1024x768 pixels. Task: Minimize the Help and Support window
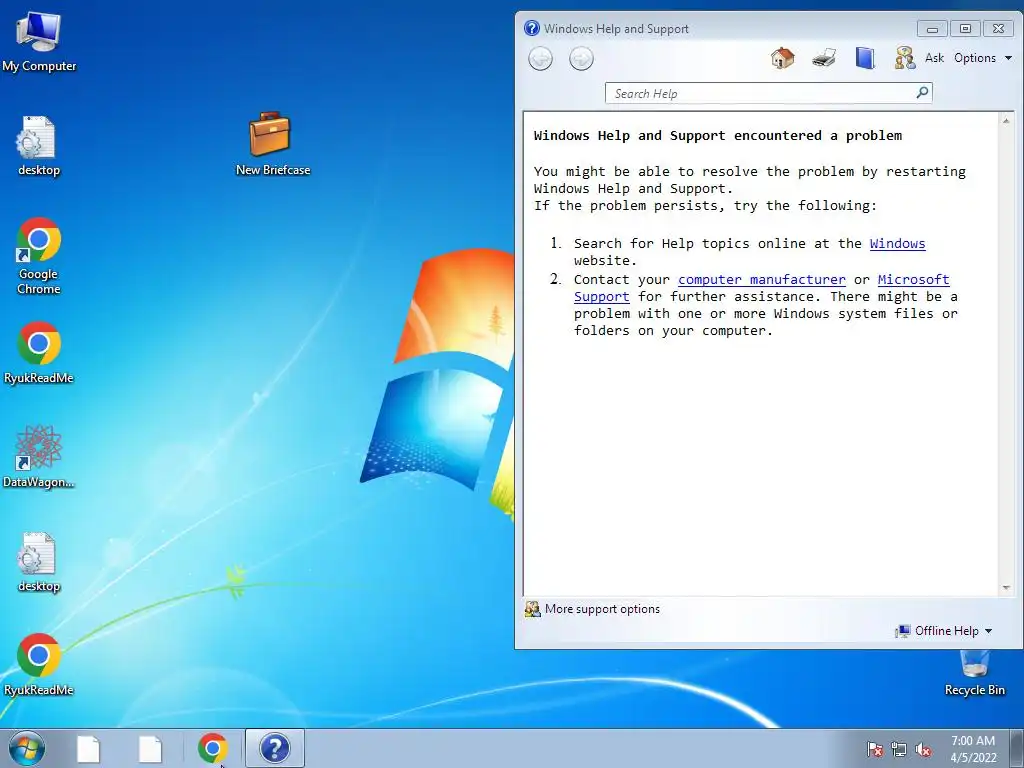(932, 29)
